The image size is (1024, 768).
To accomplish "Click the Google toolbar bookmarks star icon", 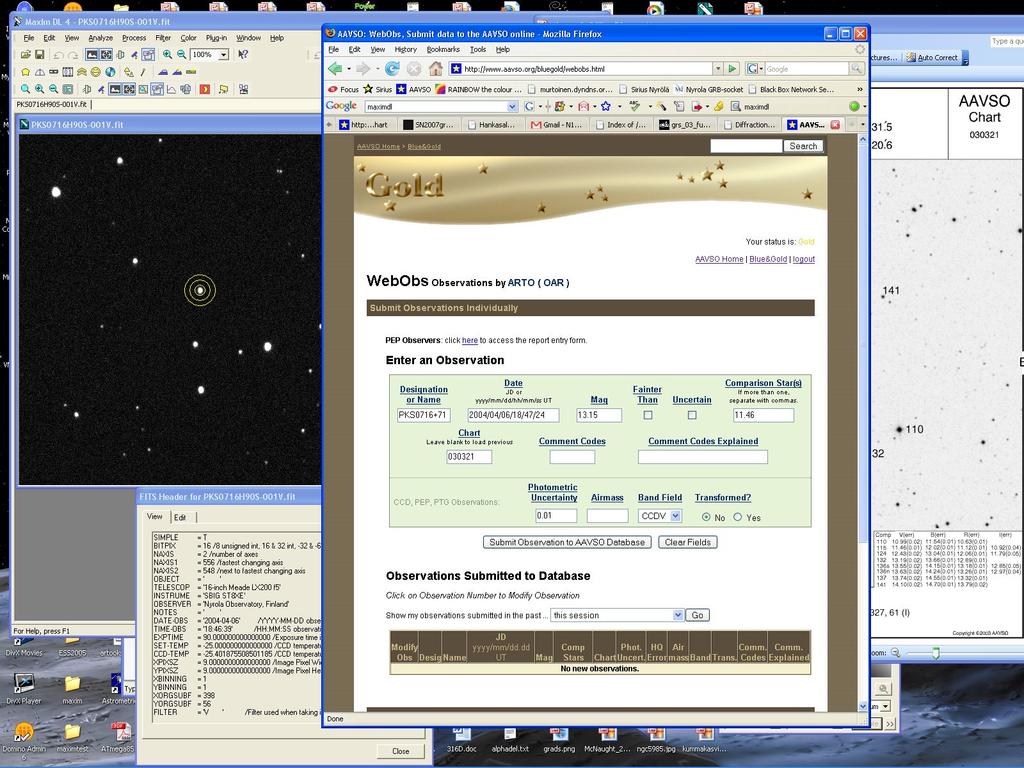I will click(605, 106).
